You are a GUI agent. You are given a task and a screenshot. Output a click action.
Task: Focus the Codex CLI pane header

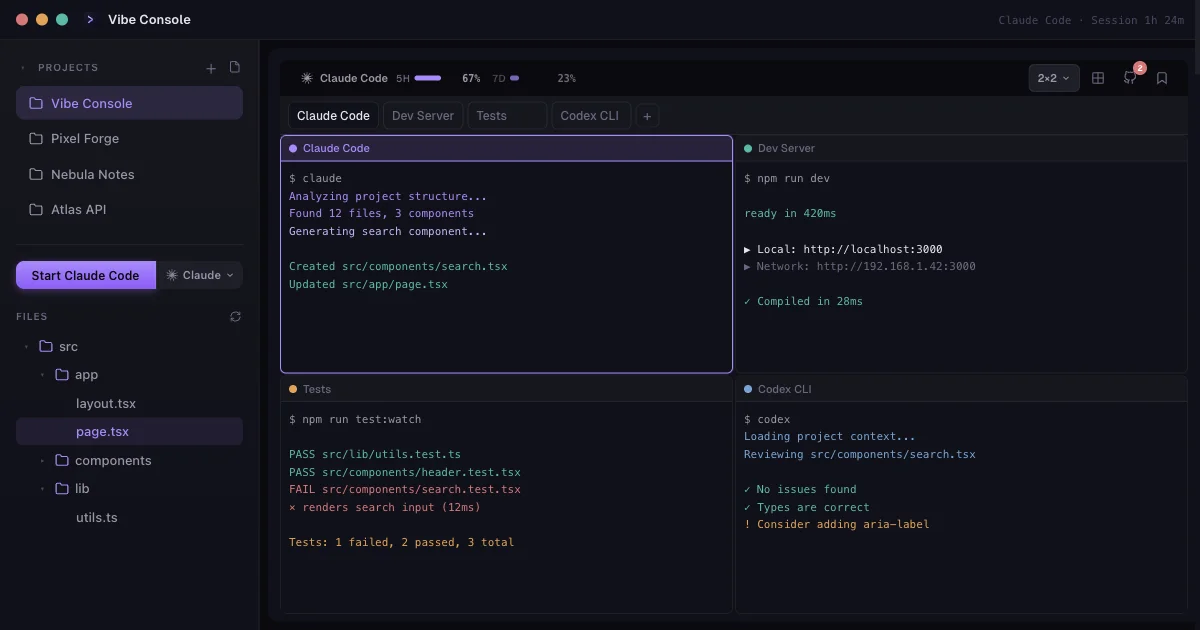click(961, 389)
